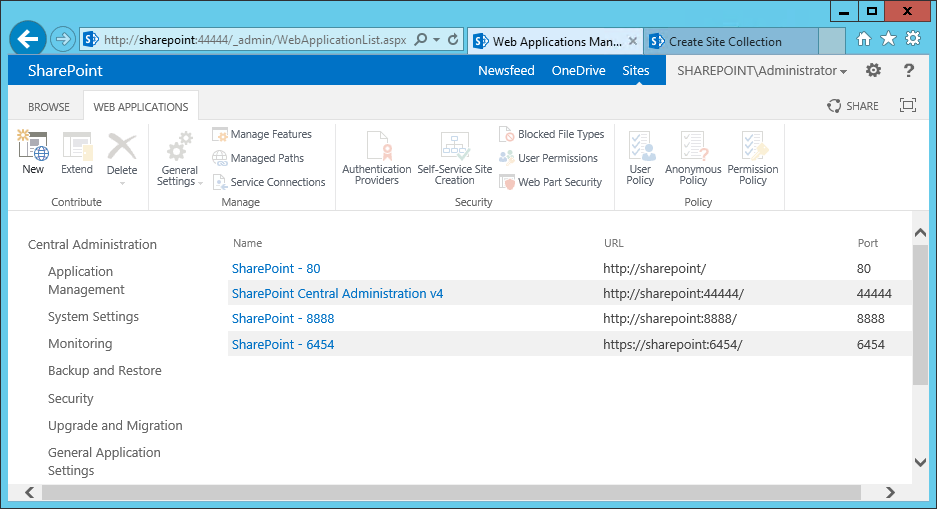Open Security in the sidebar
The height and width of the screenshot is (509, 937).
pos(71,398)
